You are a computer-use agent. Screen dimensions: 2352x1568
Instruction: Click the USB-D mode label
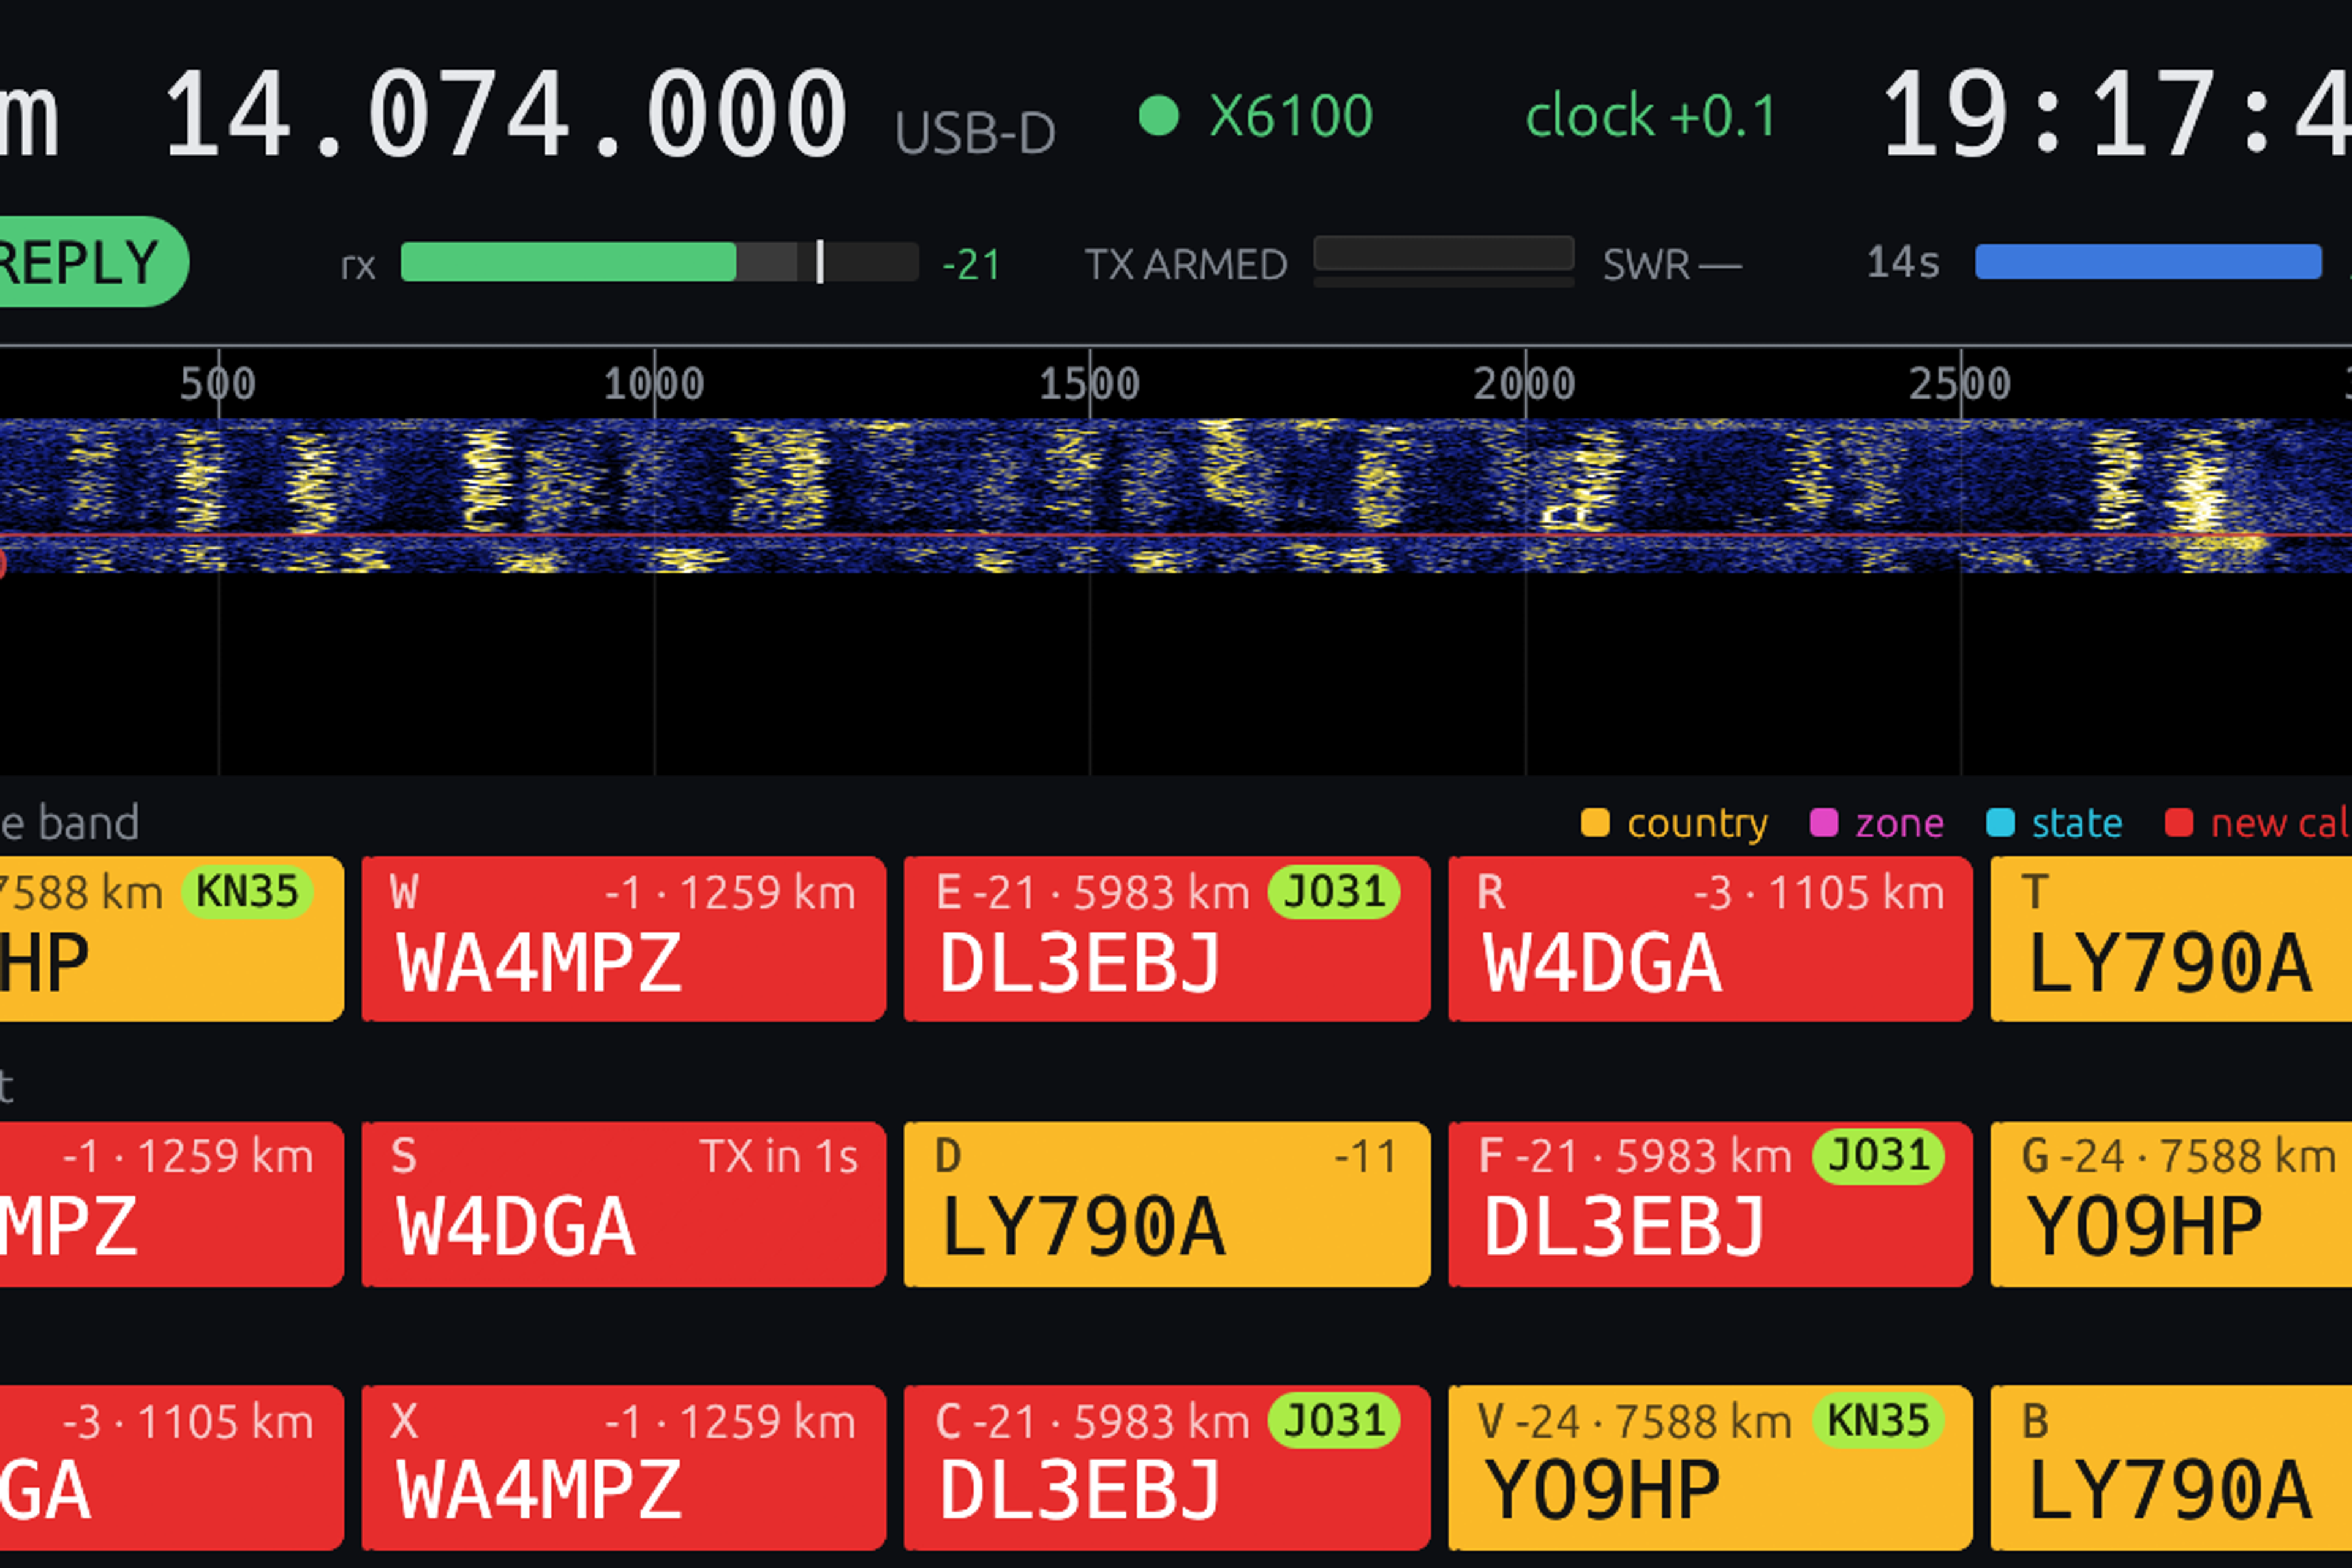click(x=975, y=133)
